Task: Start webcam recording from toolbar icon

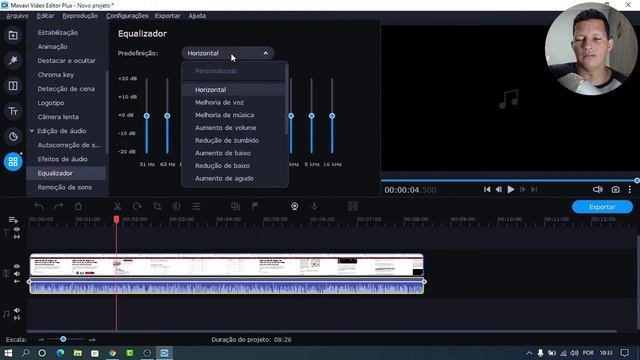Action: tap(294, 207)
